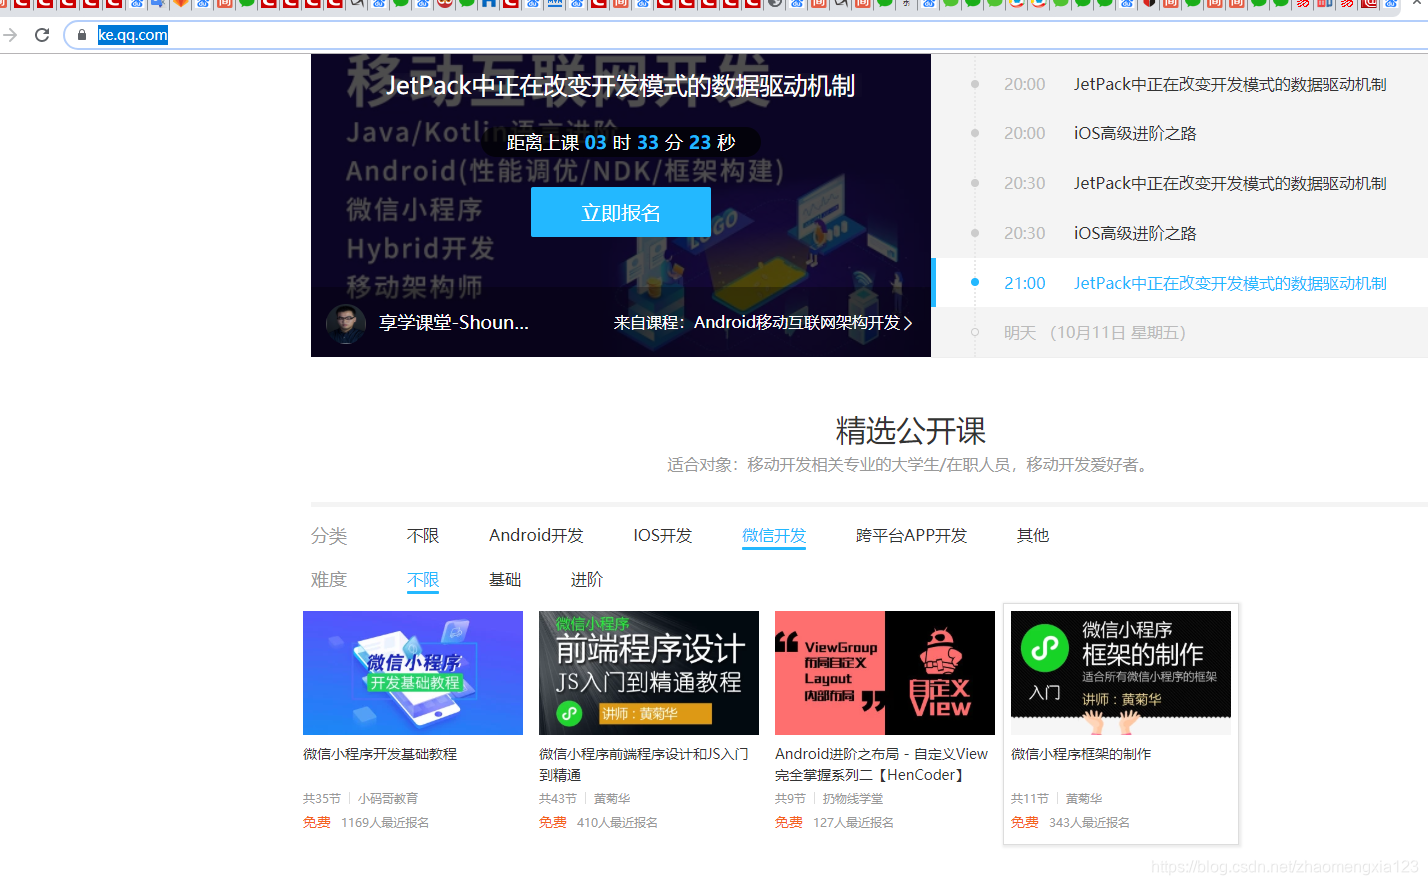Select the 其他 category tab
This screenshot has width=1428, height=885.
[1033, 536]
